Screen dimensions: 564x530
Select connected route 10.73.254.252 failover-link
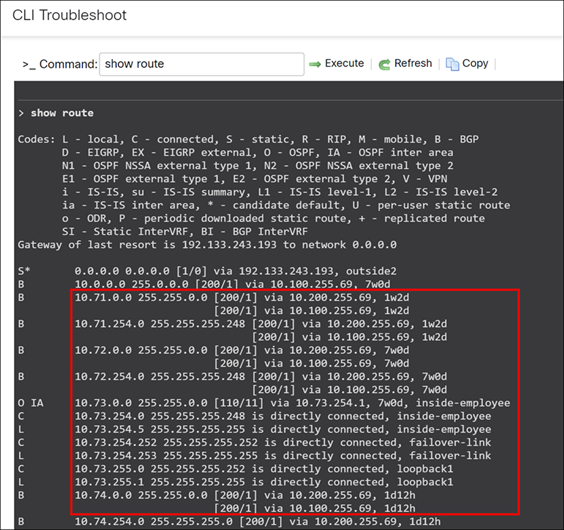pyautogui.click(x=255, y=442)
